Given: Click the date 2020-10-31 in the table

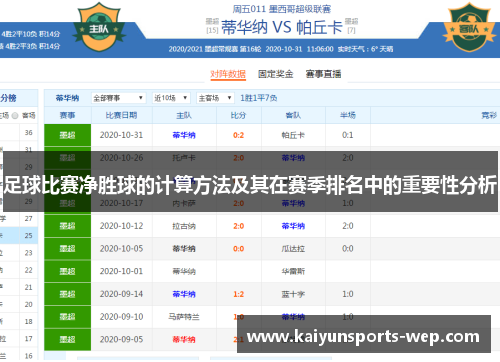Looking at the screenshot, I should point(121,135).
